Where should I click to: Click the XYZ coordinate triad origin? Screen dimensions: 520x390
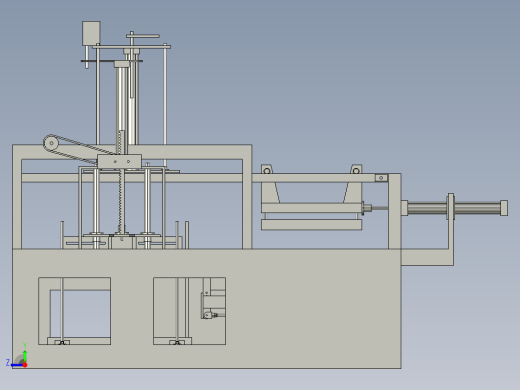tap(25, 365)
